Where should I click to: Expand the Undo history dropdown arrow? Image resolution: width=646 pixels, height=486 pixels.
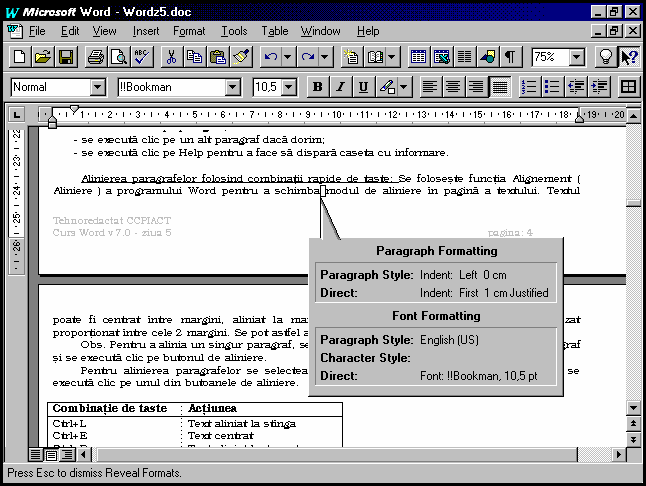[x=288, y=56]
